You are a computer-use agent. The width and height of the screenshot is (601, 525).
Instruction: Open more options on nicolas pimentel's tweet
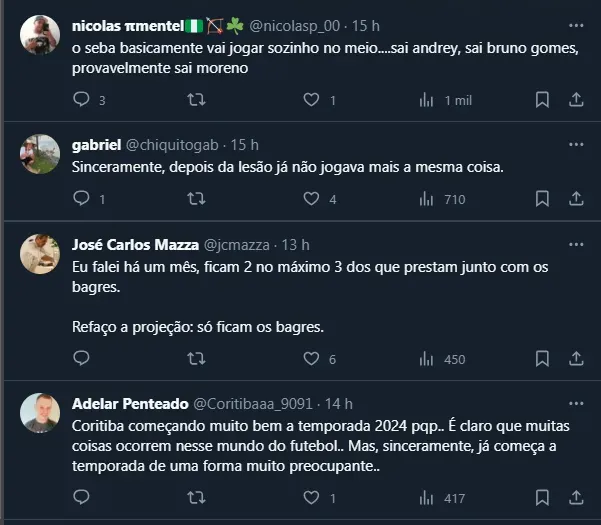click(576, 24)
